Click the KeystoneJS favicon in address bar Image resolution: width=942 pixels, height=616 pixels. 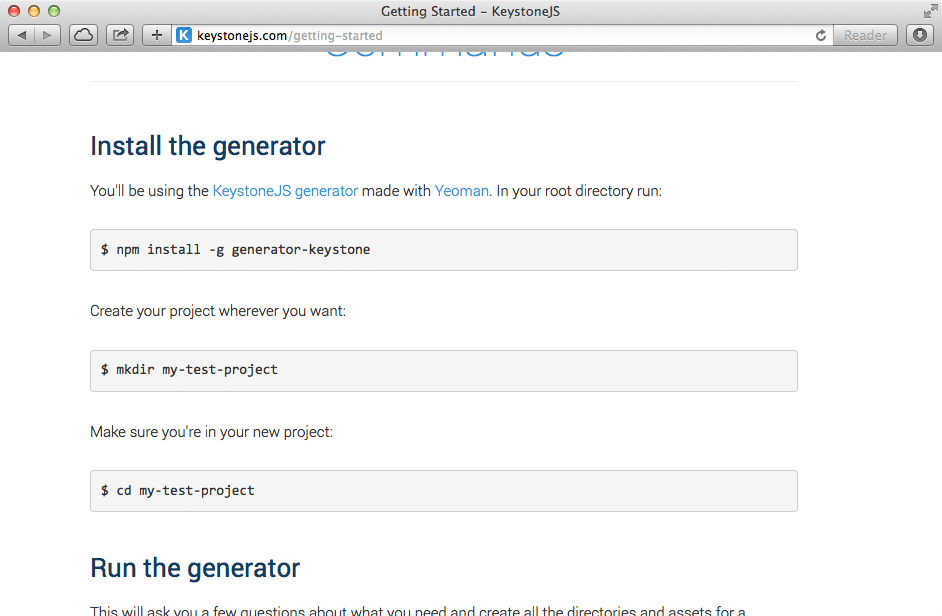[x=184, y=35]
